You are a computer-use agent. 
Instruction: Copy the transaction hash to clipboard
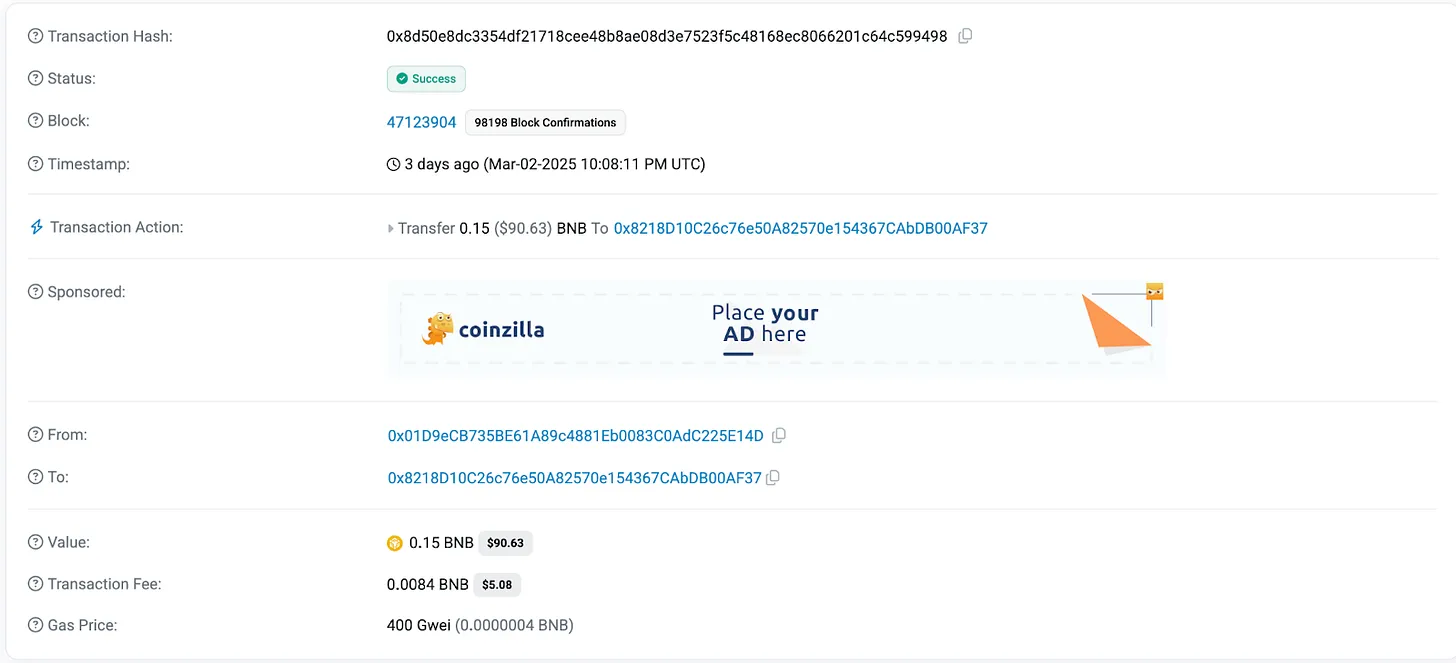[x=965, y=36]
